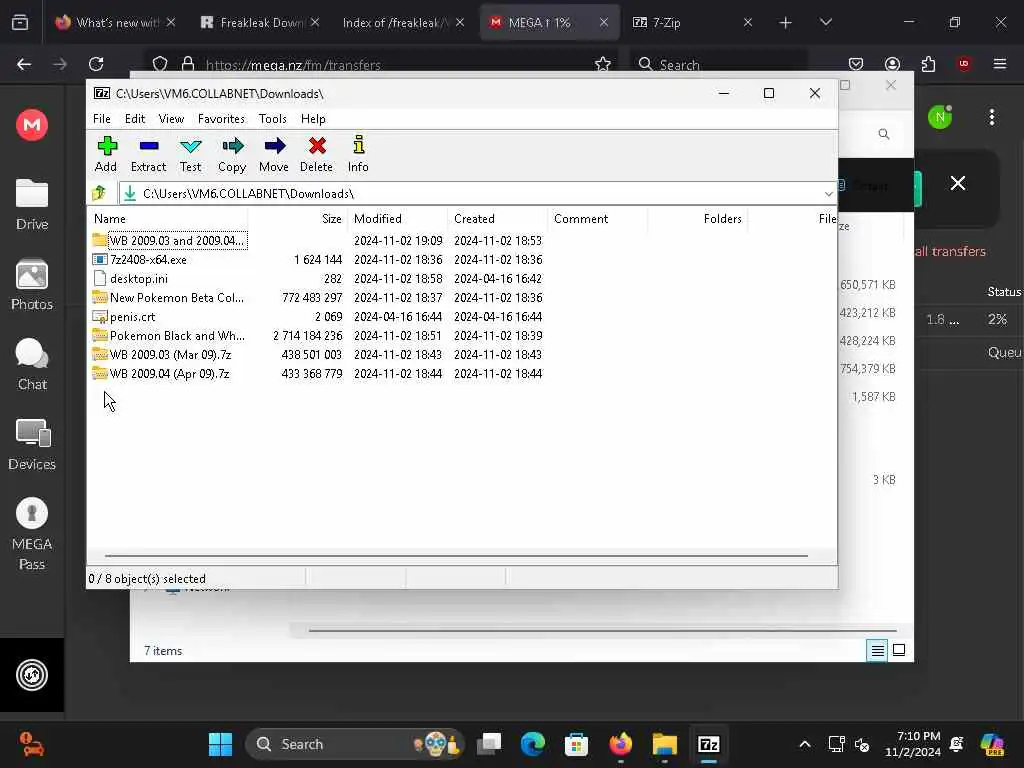Screen dimensions: 1024x768
Task: Click the Add button in 7-Zip toolbar
Action: pyautogui.click(x=106, y=155)
